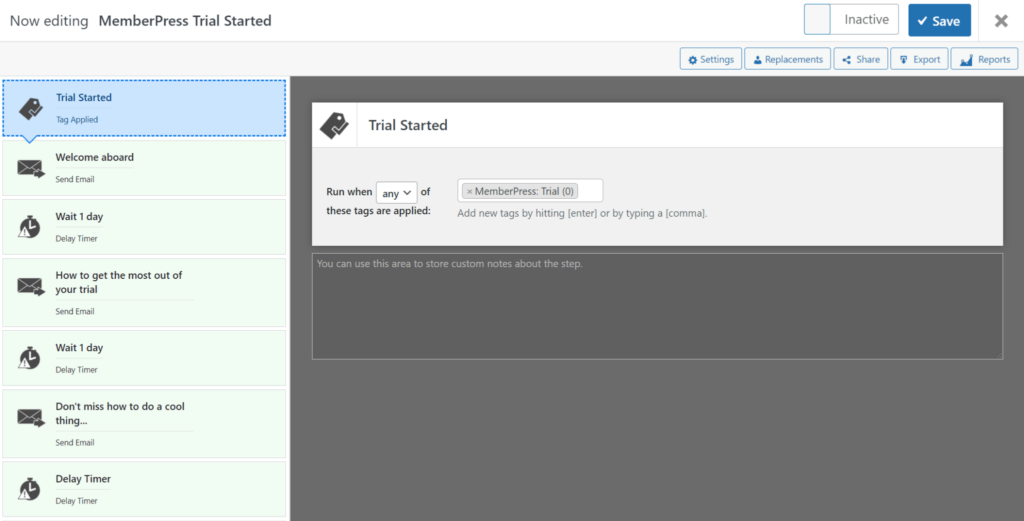Image resolution: width=1024 pixels, height=521 pixels.
Task: Select Don't miss how to do a cool thing step
Action: [x=144, y=424]
